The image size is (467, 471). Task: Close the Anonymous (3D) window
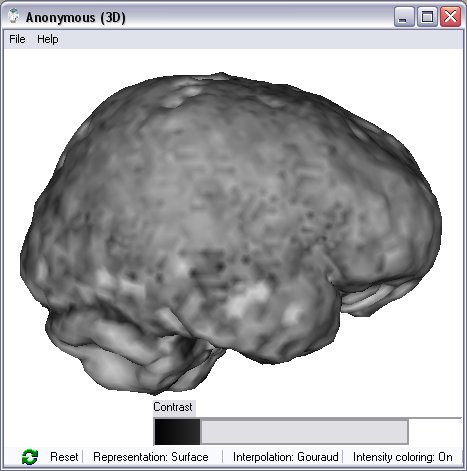coord(450,17)
